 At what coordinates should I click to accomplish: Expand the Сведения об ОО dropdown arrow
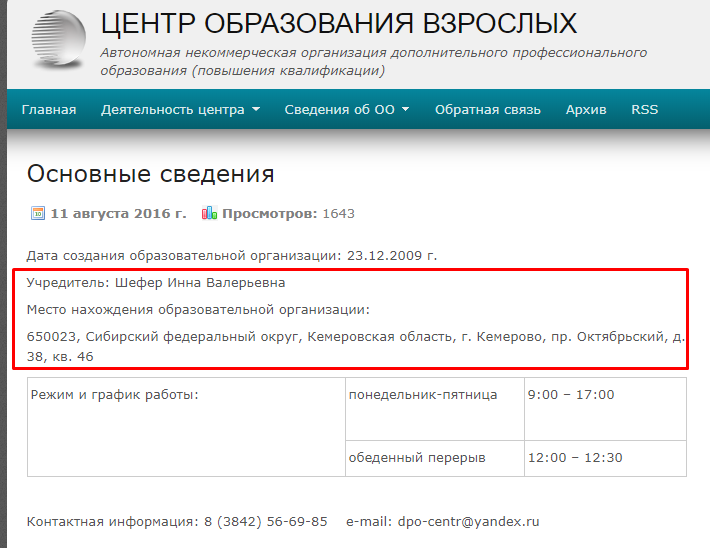click(x=406, y=110)
